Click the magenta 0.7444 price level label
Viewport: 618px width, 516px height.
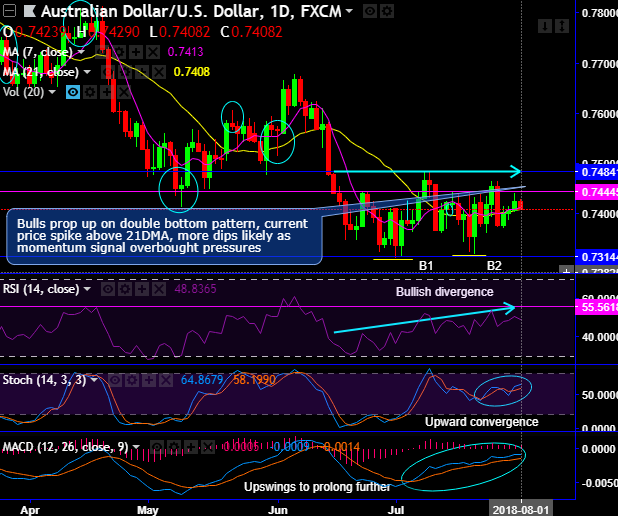(x=597, y=192)
